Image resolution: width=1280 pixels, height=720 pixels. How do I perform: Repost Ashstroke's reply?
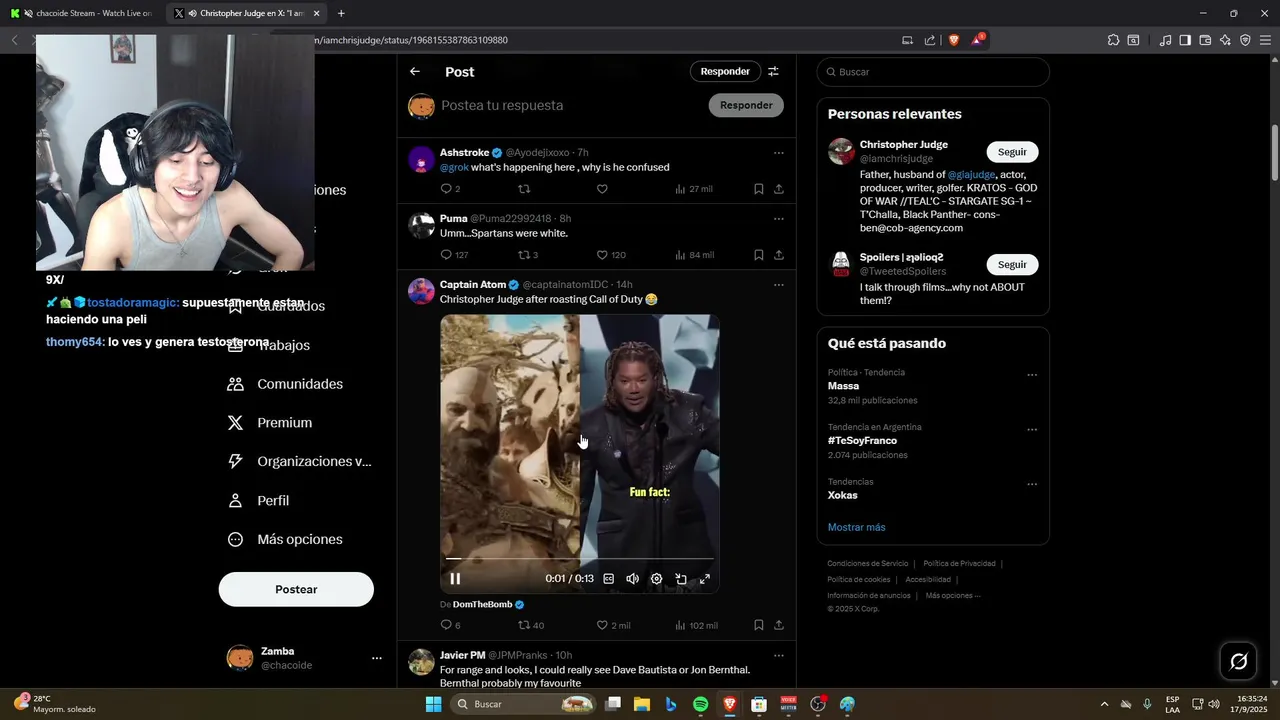523,189
